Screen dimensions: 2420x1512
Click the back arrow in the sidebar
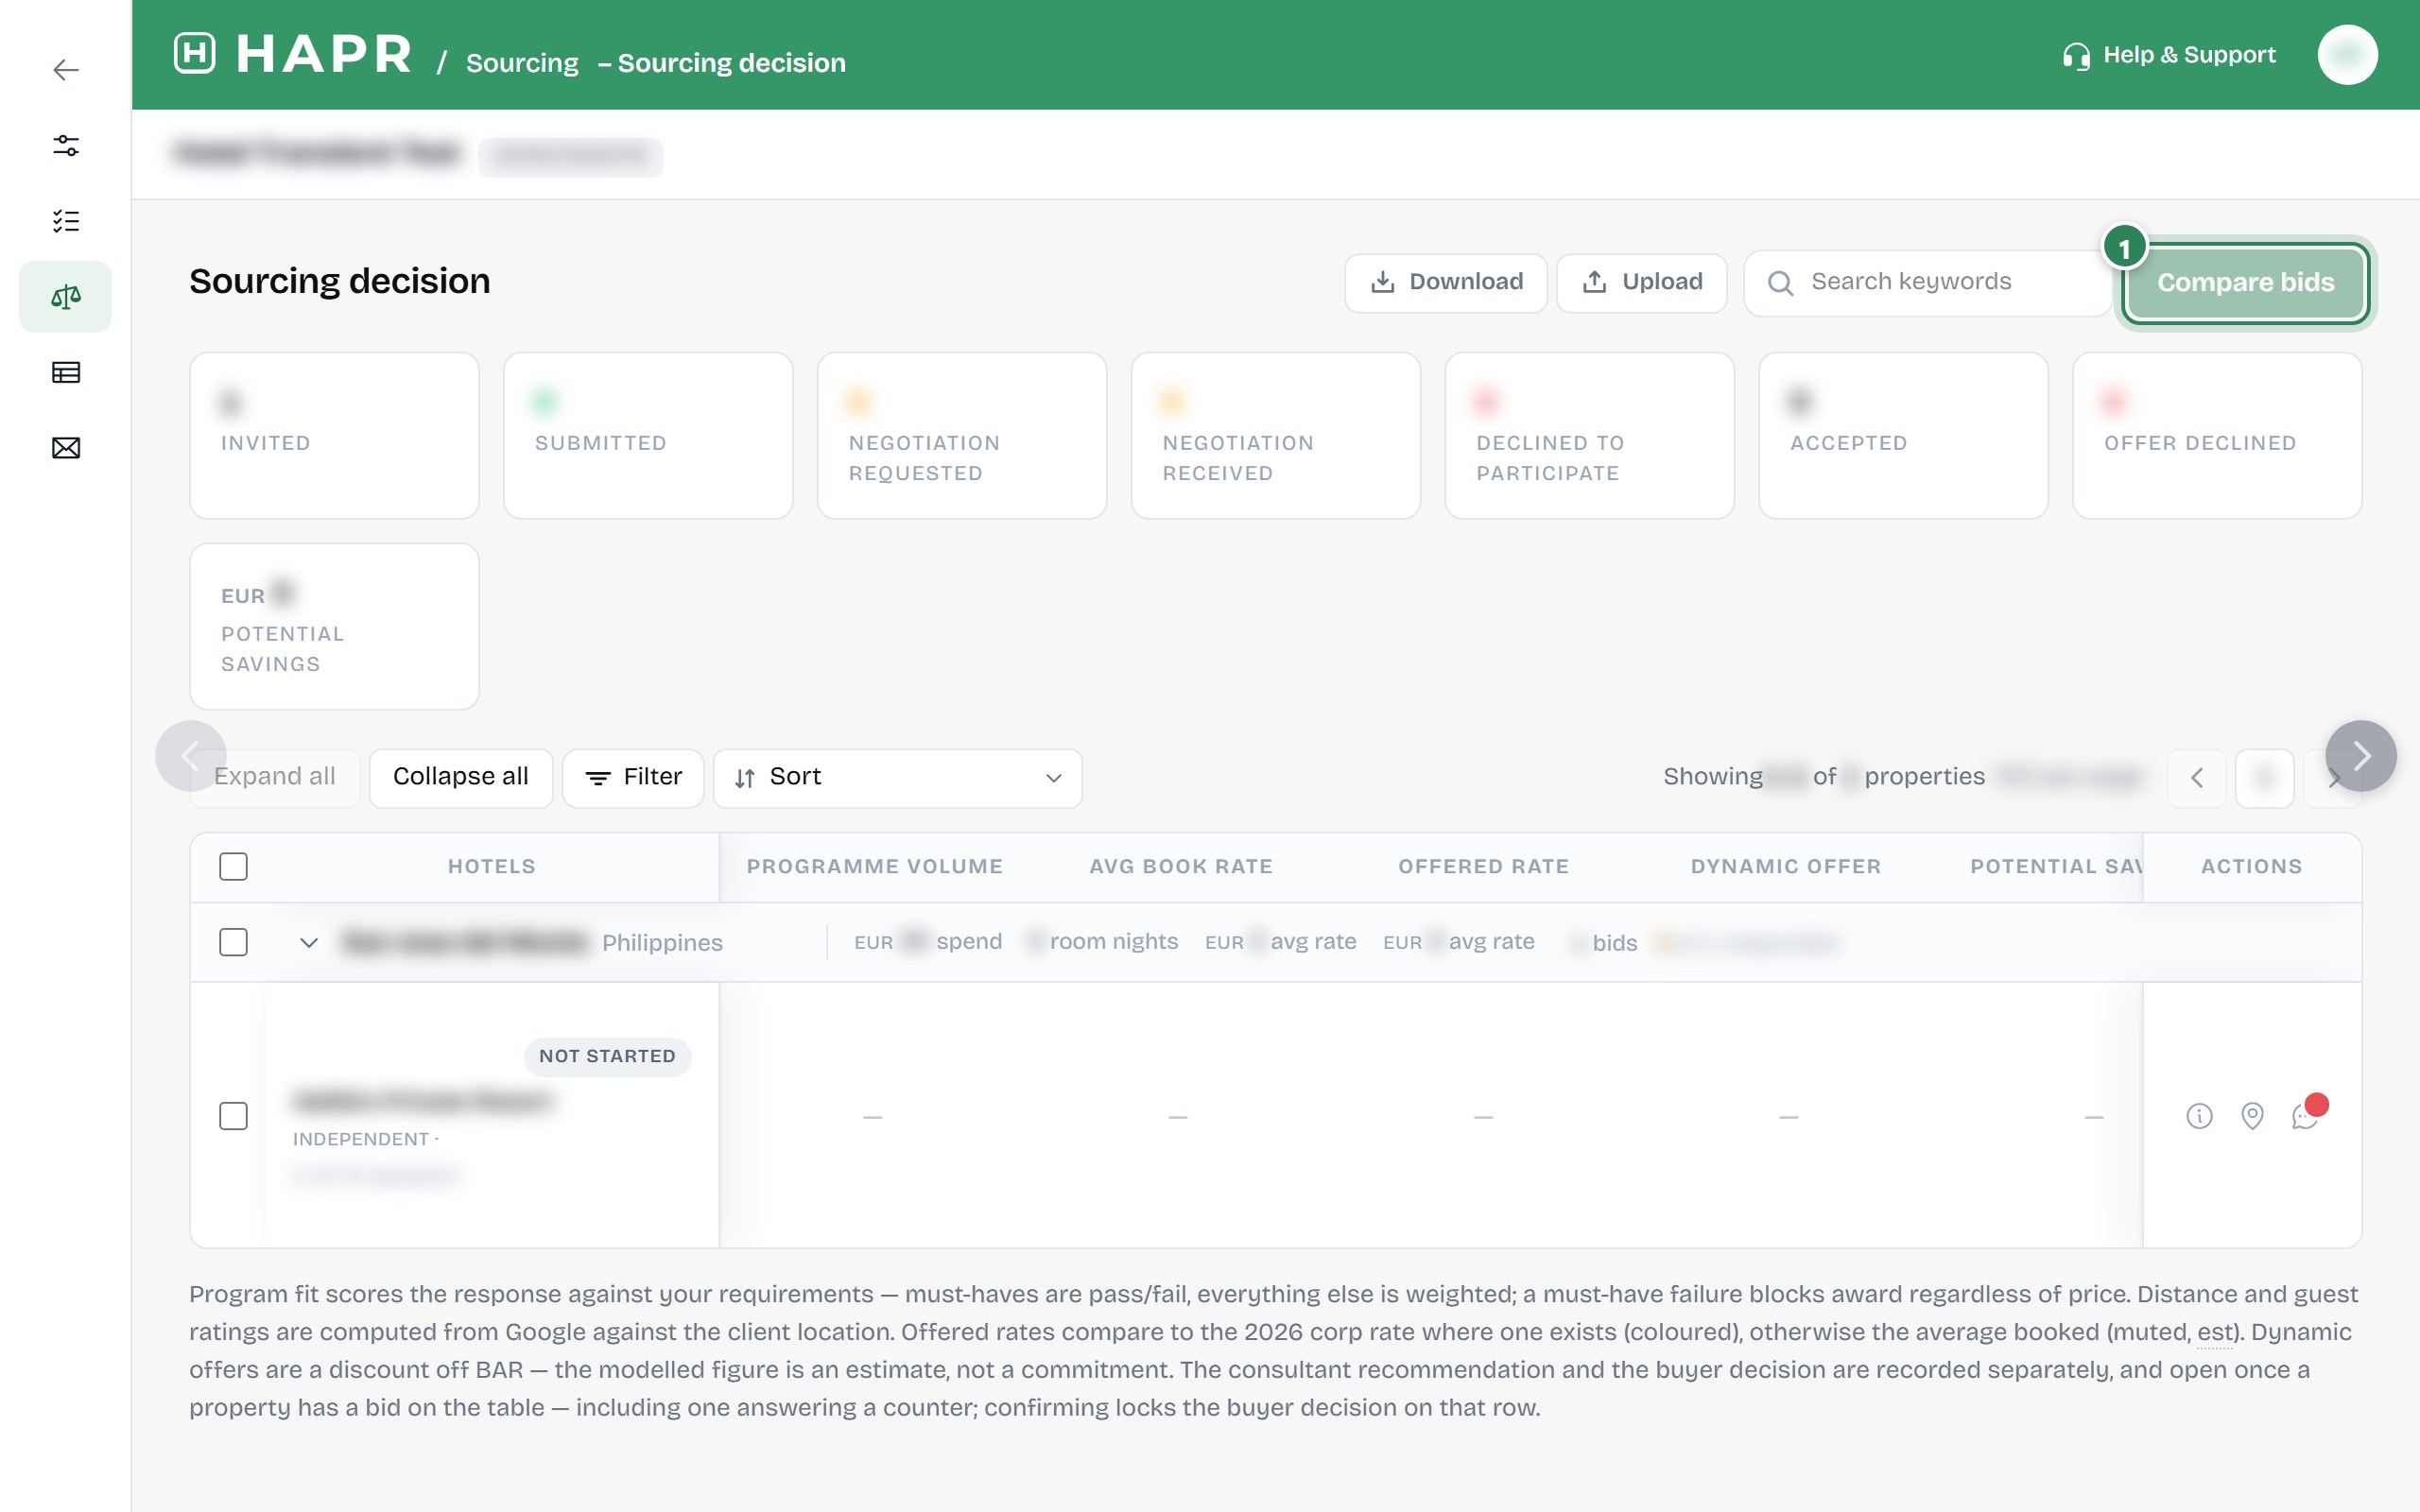[66, 70]
